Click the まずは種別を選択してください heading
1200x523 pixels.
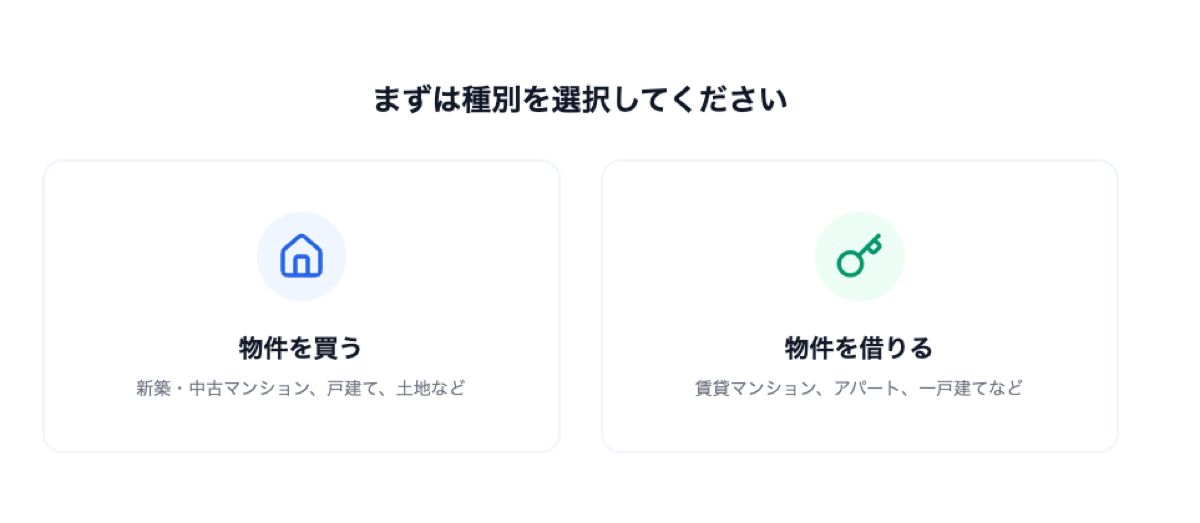[580, 101]
